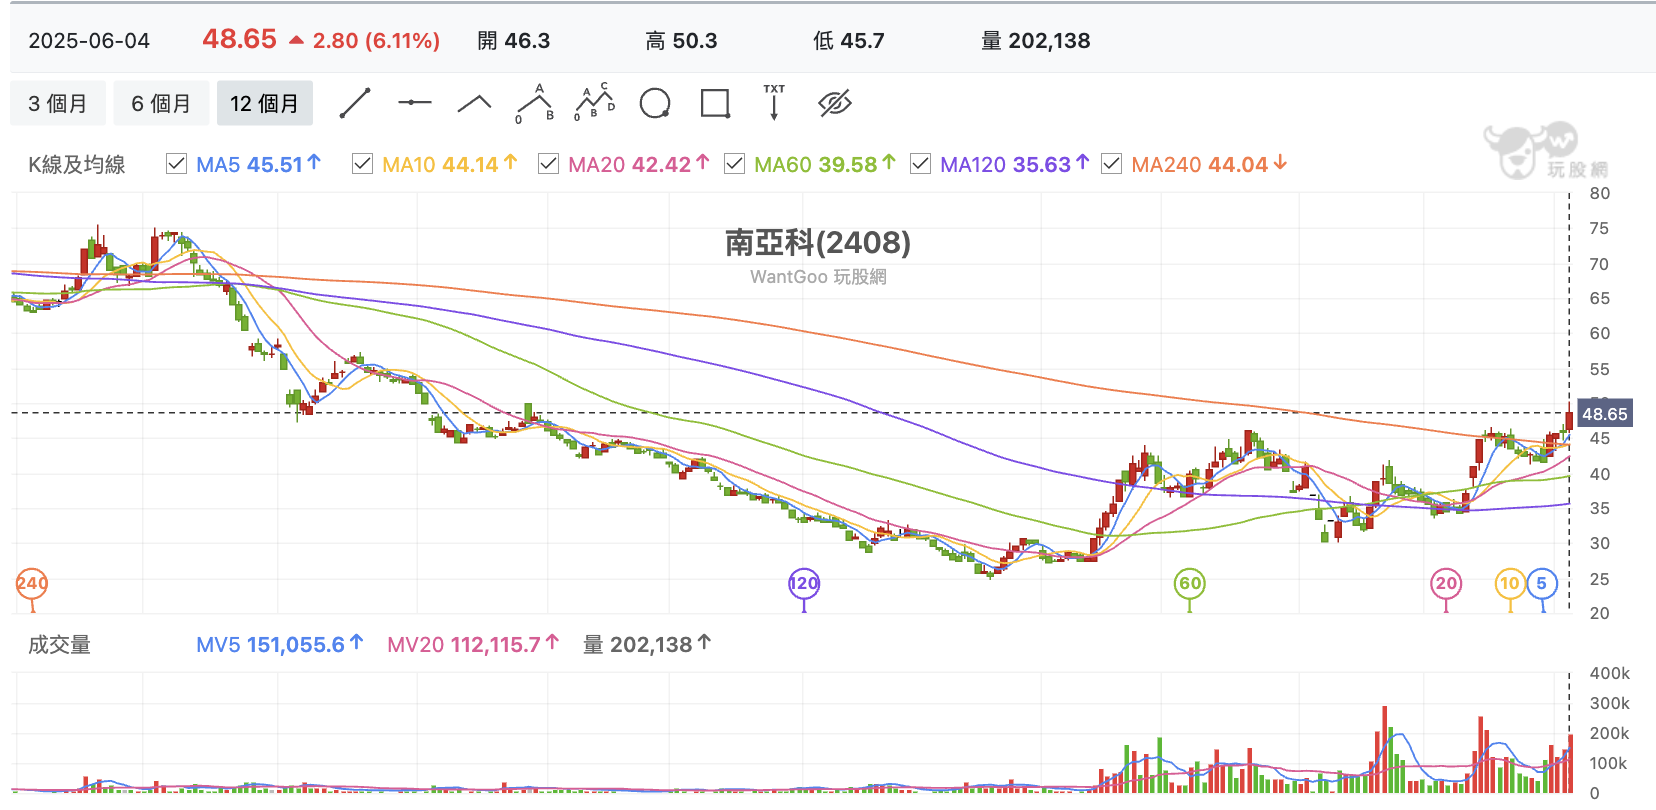Uncheck the MA60 moving average checkbox
The height and width of the screenshot is (810, 1656).
734,163
